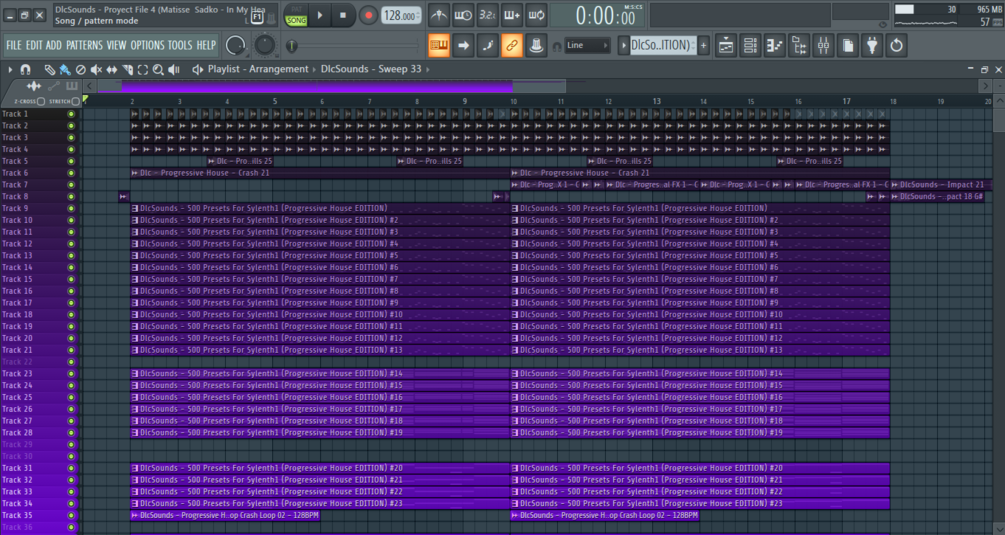Open the playlist options arrow menu
The image size is (1005, 535).
pyautogui.click(x=10, y=69)
